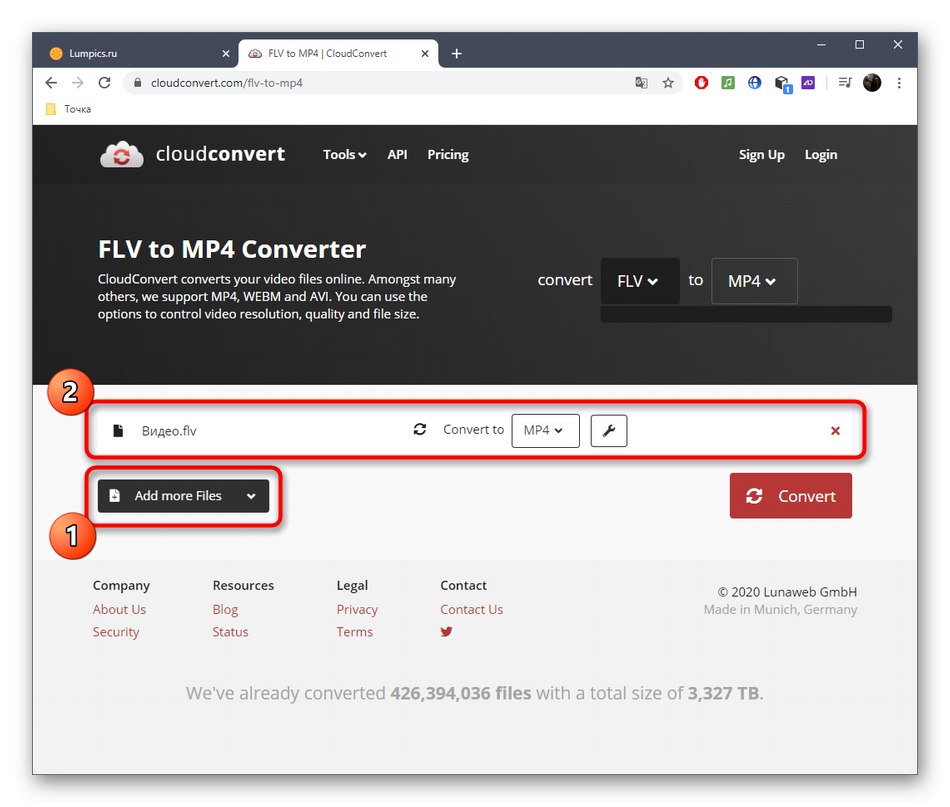Click the FLV to MP4 Converter heading

232,249
